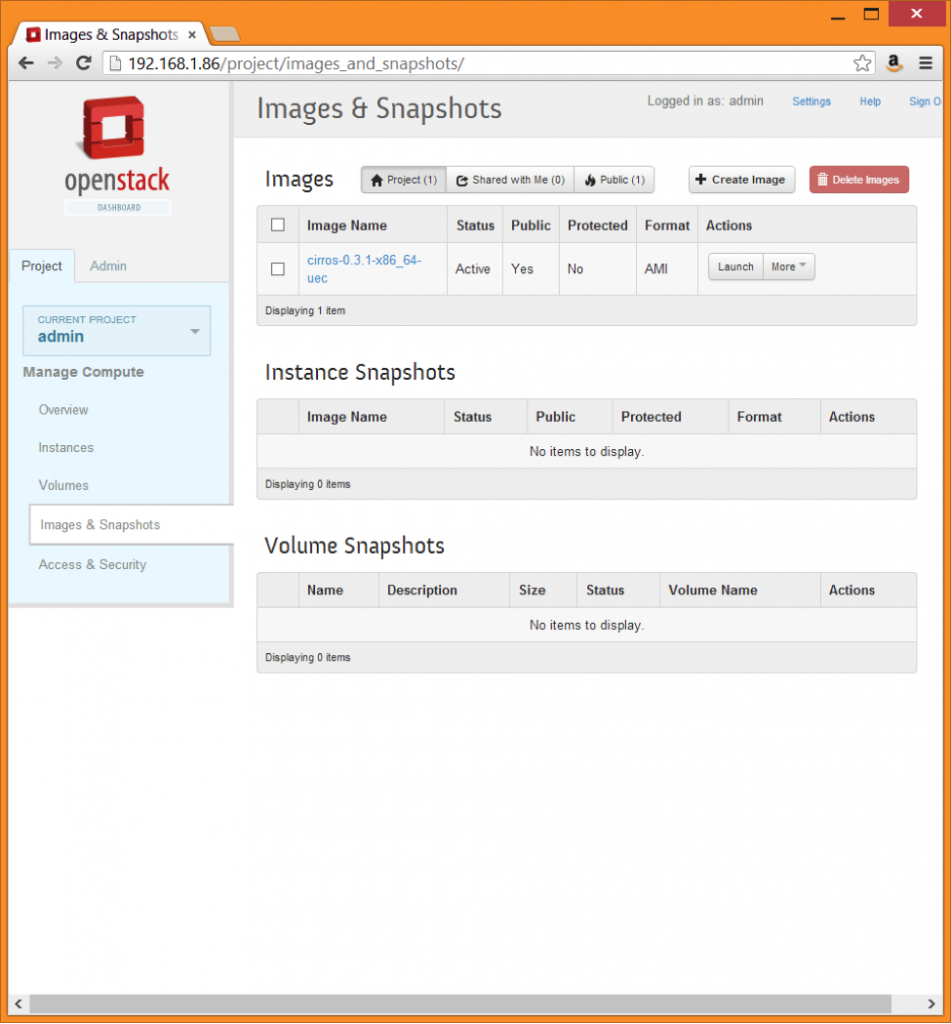Maximize the browser window
The width and height of the screenshot is (951, 1024).
871,14
